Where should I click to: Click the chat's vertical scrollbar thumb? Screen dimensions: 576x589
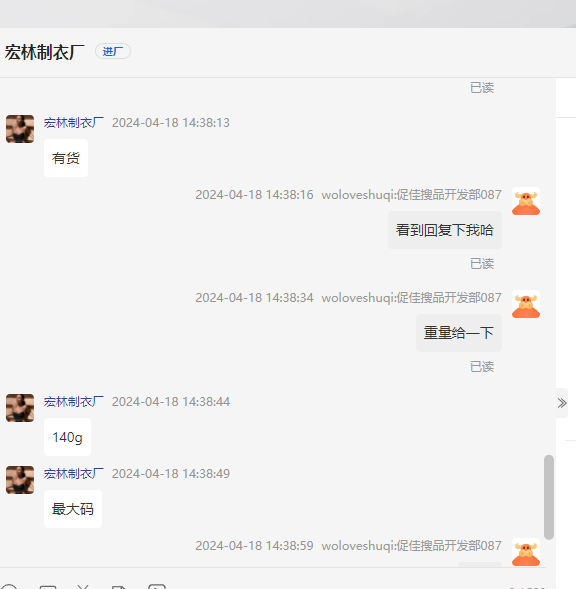pos(549,497)
